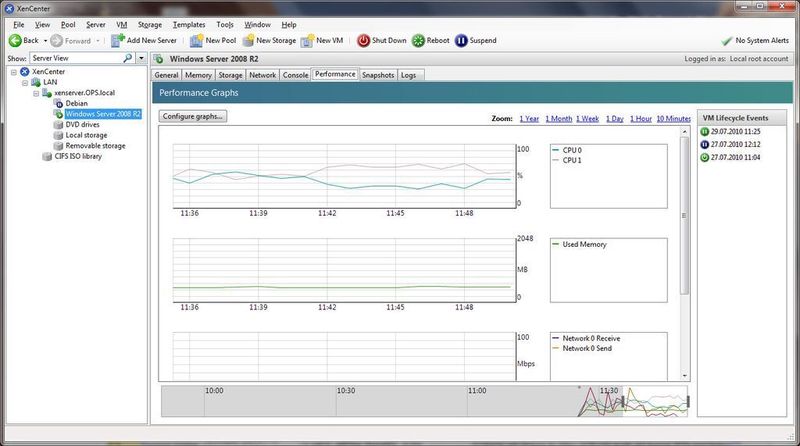Open the Pool menu

(68, 24)
